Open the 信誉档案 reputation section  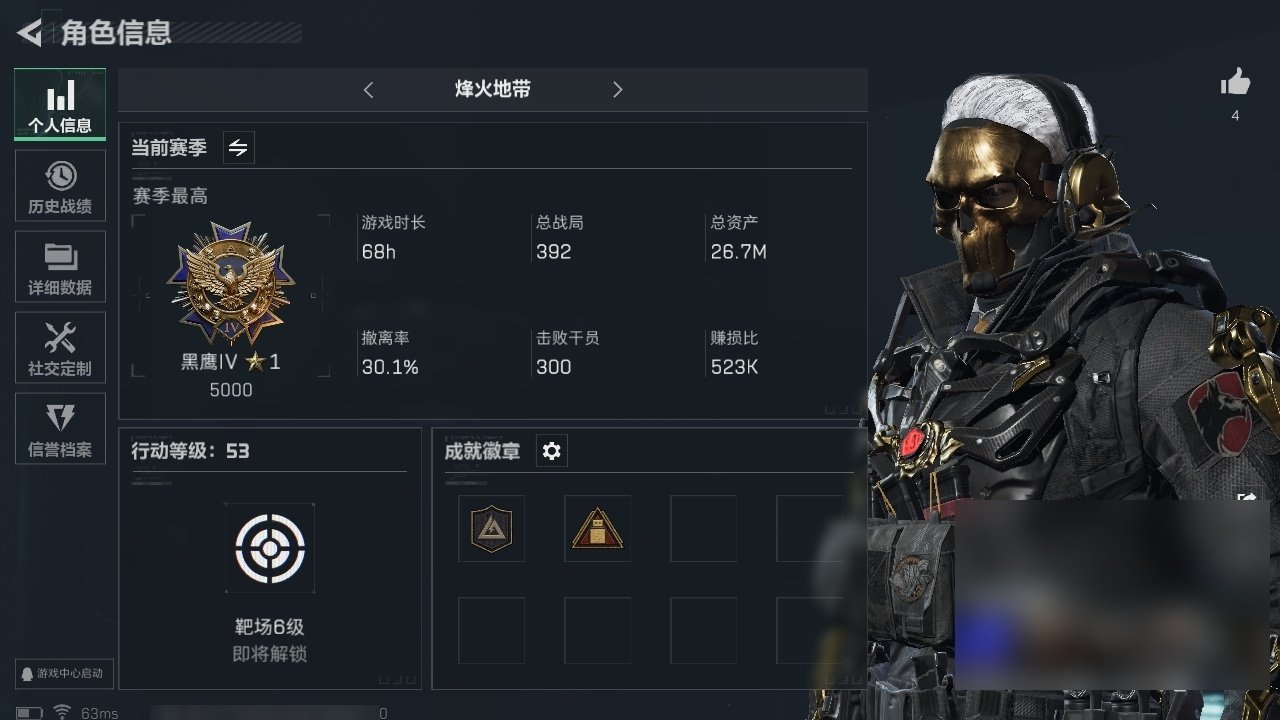tap(60, 428)
